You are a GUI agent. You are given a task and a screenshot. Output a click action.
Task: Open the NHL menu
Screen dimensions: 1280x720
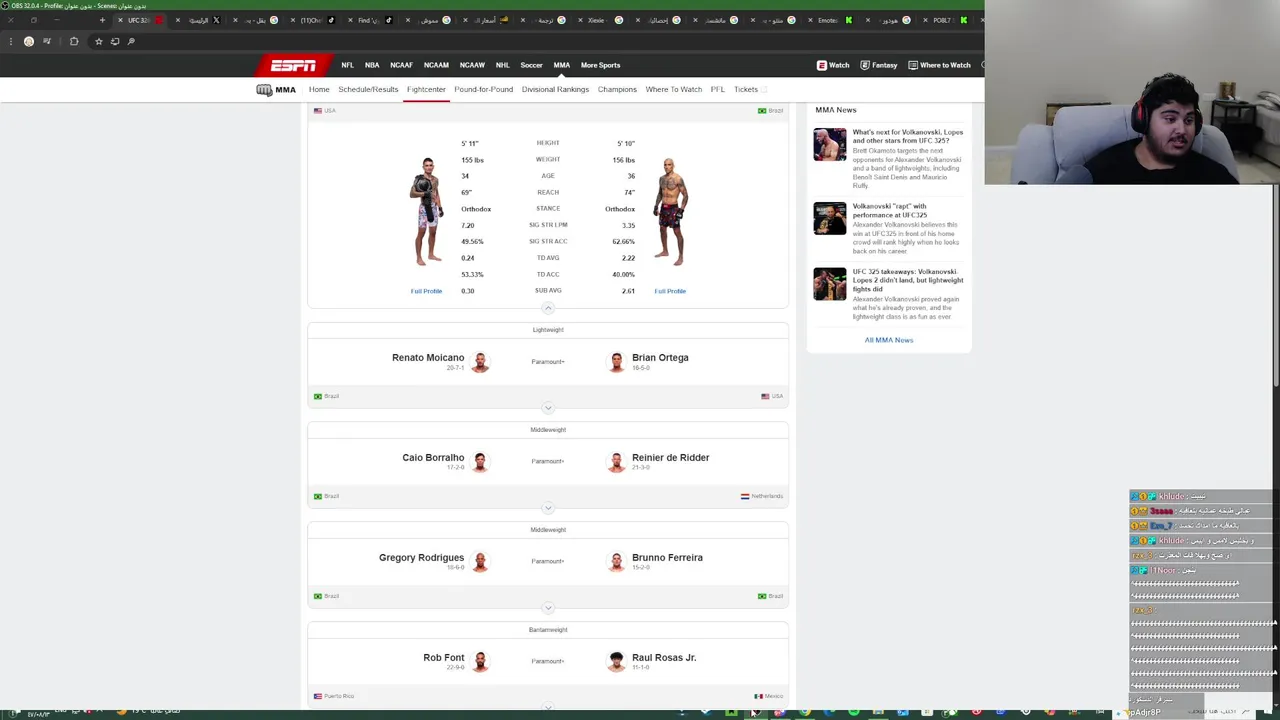(502, 65)
